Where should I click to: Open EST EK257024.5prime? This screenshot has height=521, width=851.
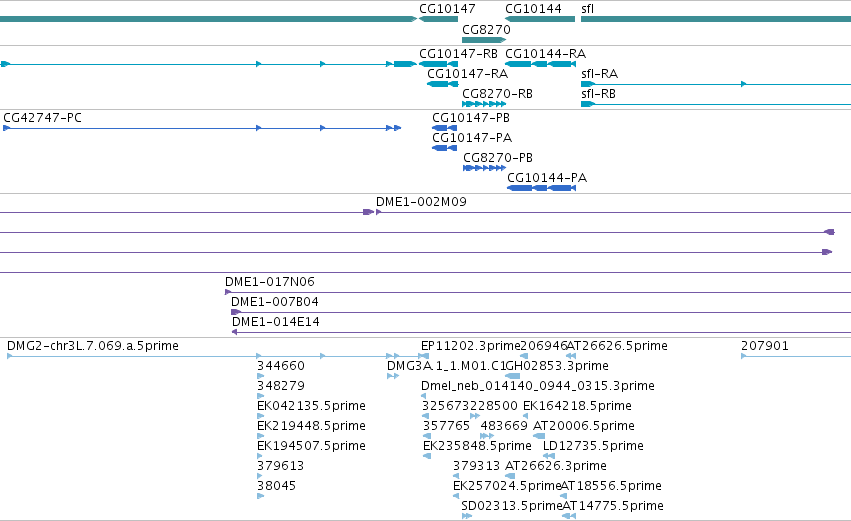(x=507, y=486)
